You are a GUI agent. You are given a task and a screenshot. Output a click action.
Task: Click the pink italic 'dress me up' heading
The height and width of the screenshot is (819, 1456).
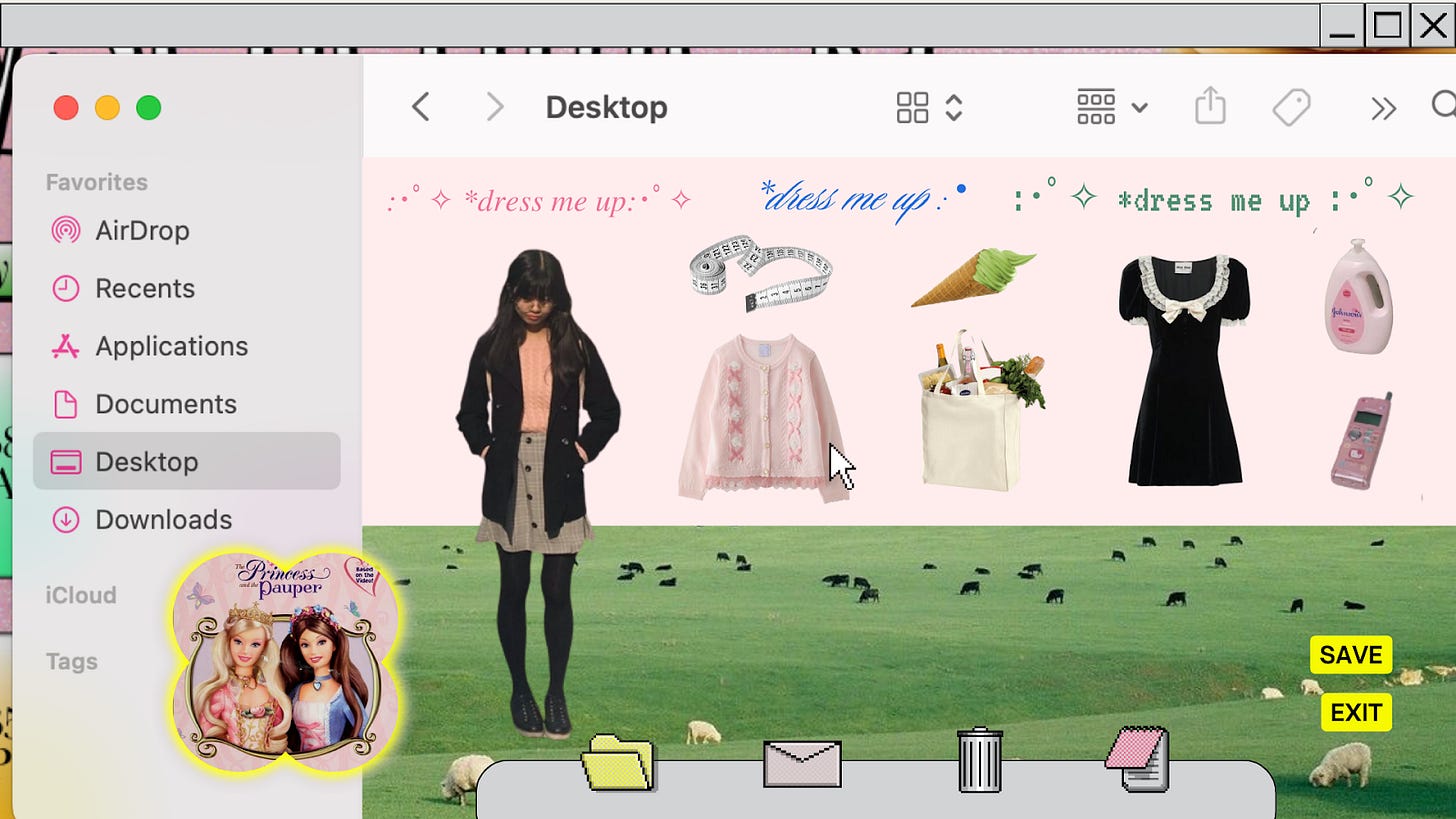(x=540, y=201)
